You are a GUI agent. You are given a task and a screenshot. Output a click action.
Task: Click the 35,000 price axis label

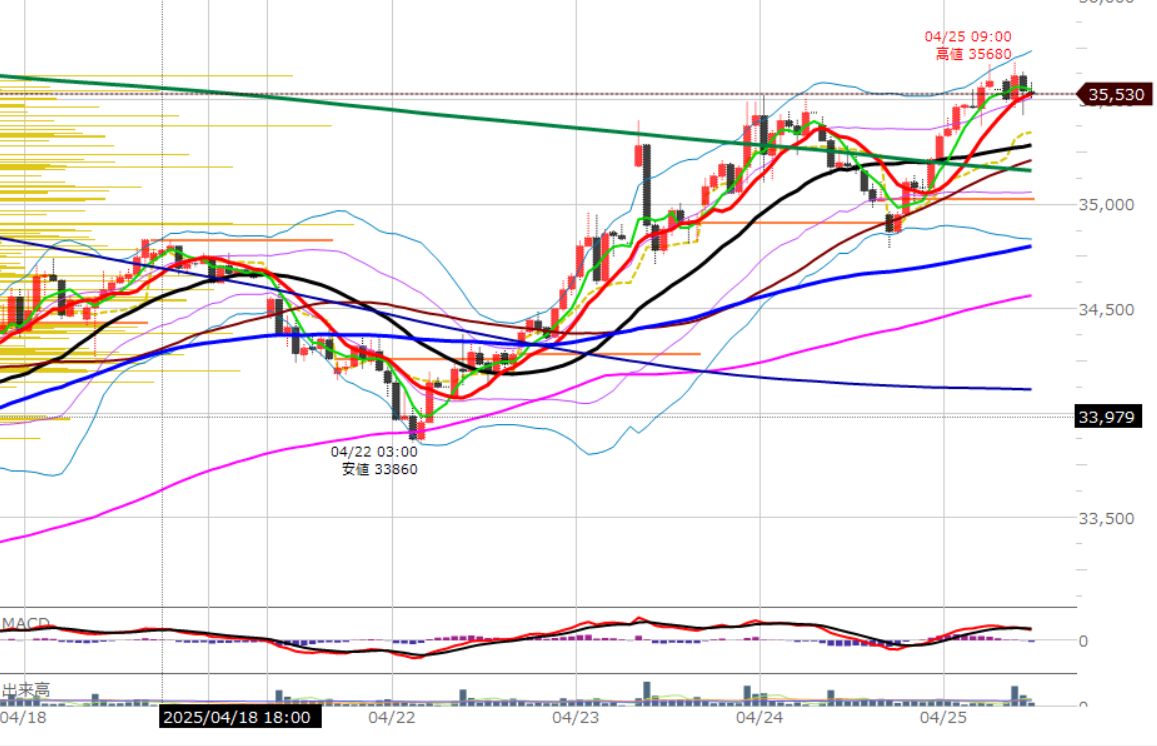coord(1106,204)
